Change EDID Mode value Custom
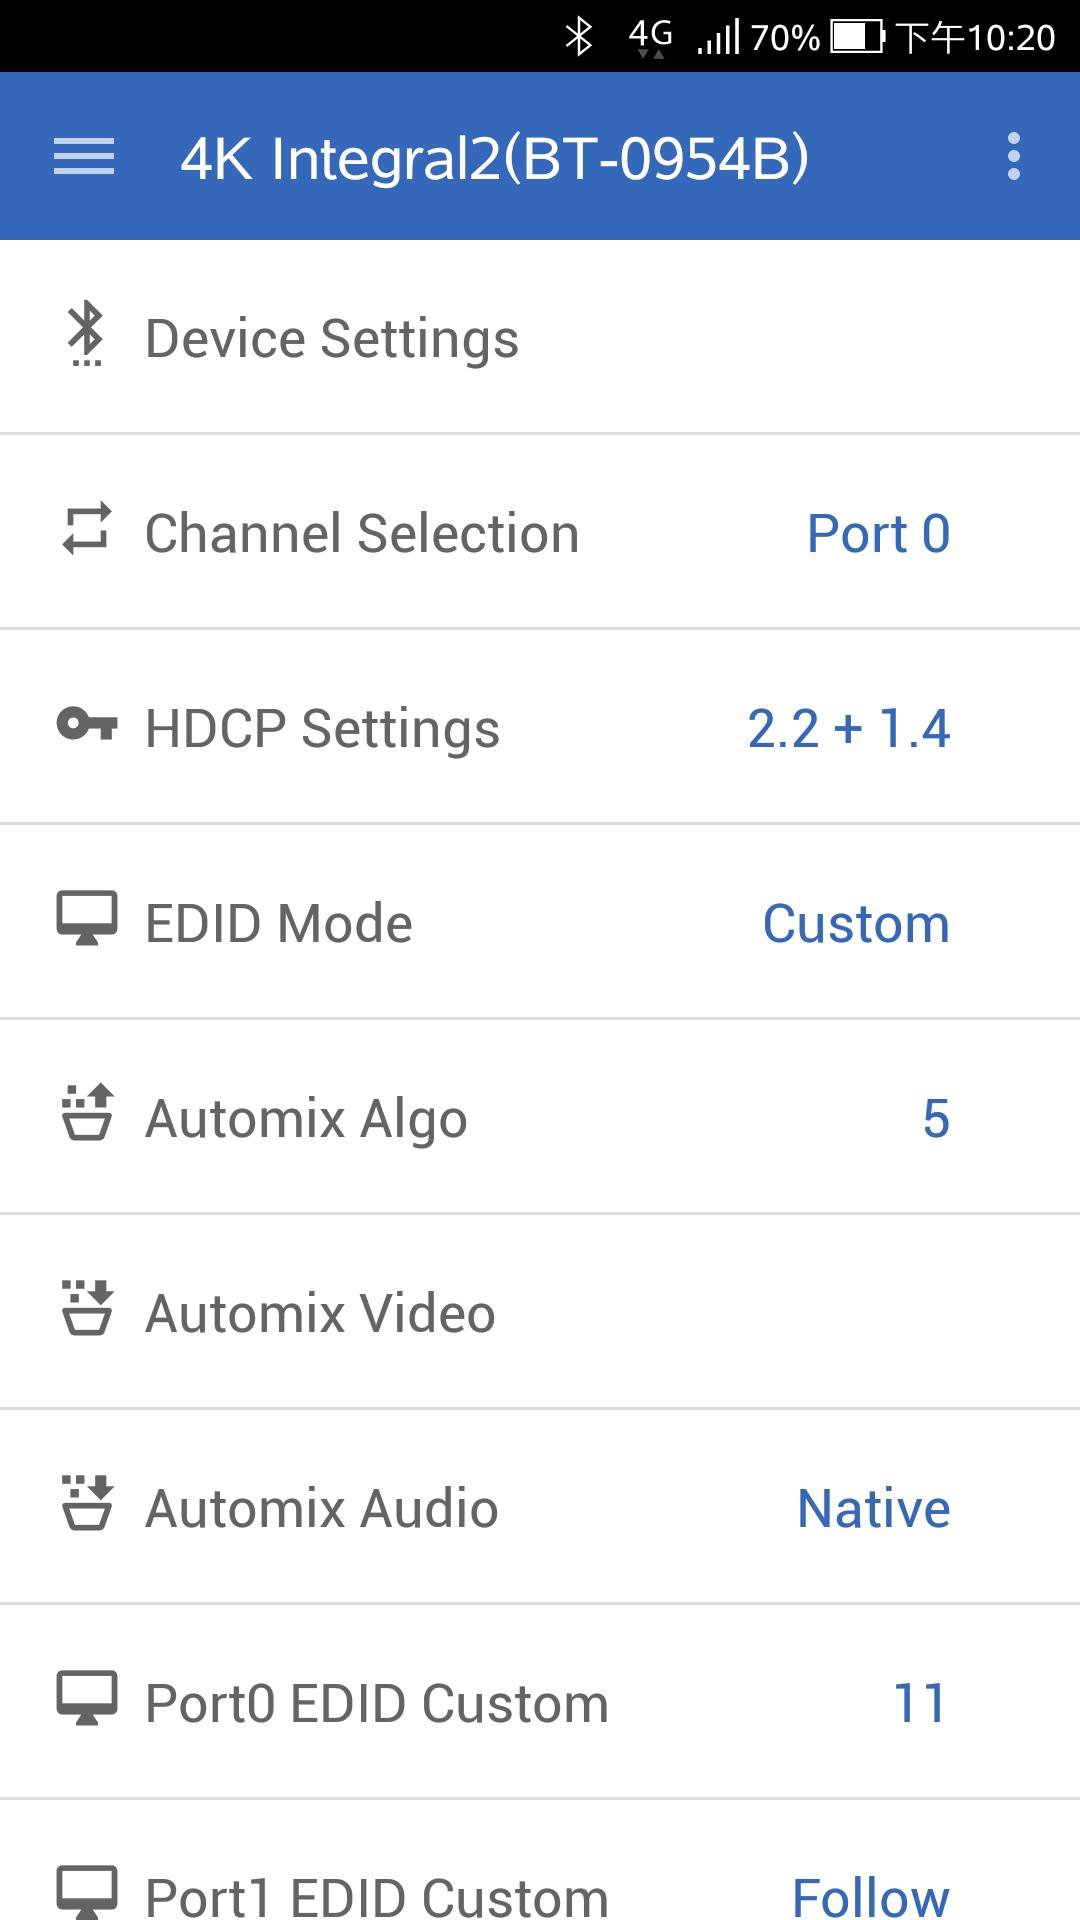 (x=856, y=923)
